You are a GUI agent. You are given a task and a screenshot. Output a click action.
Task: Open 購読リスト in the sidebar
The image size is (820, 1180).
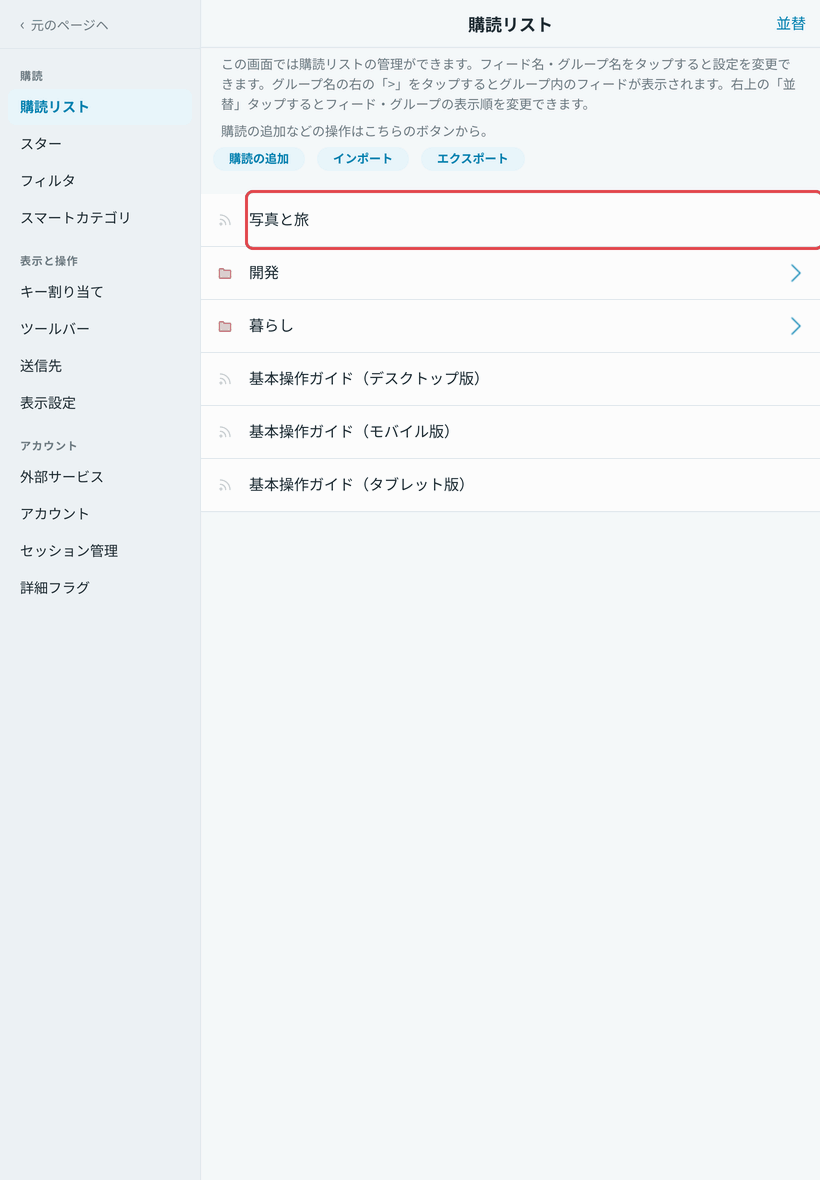(100, 107)
